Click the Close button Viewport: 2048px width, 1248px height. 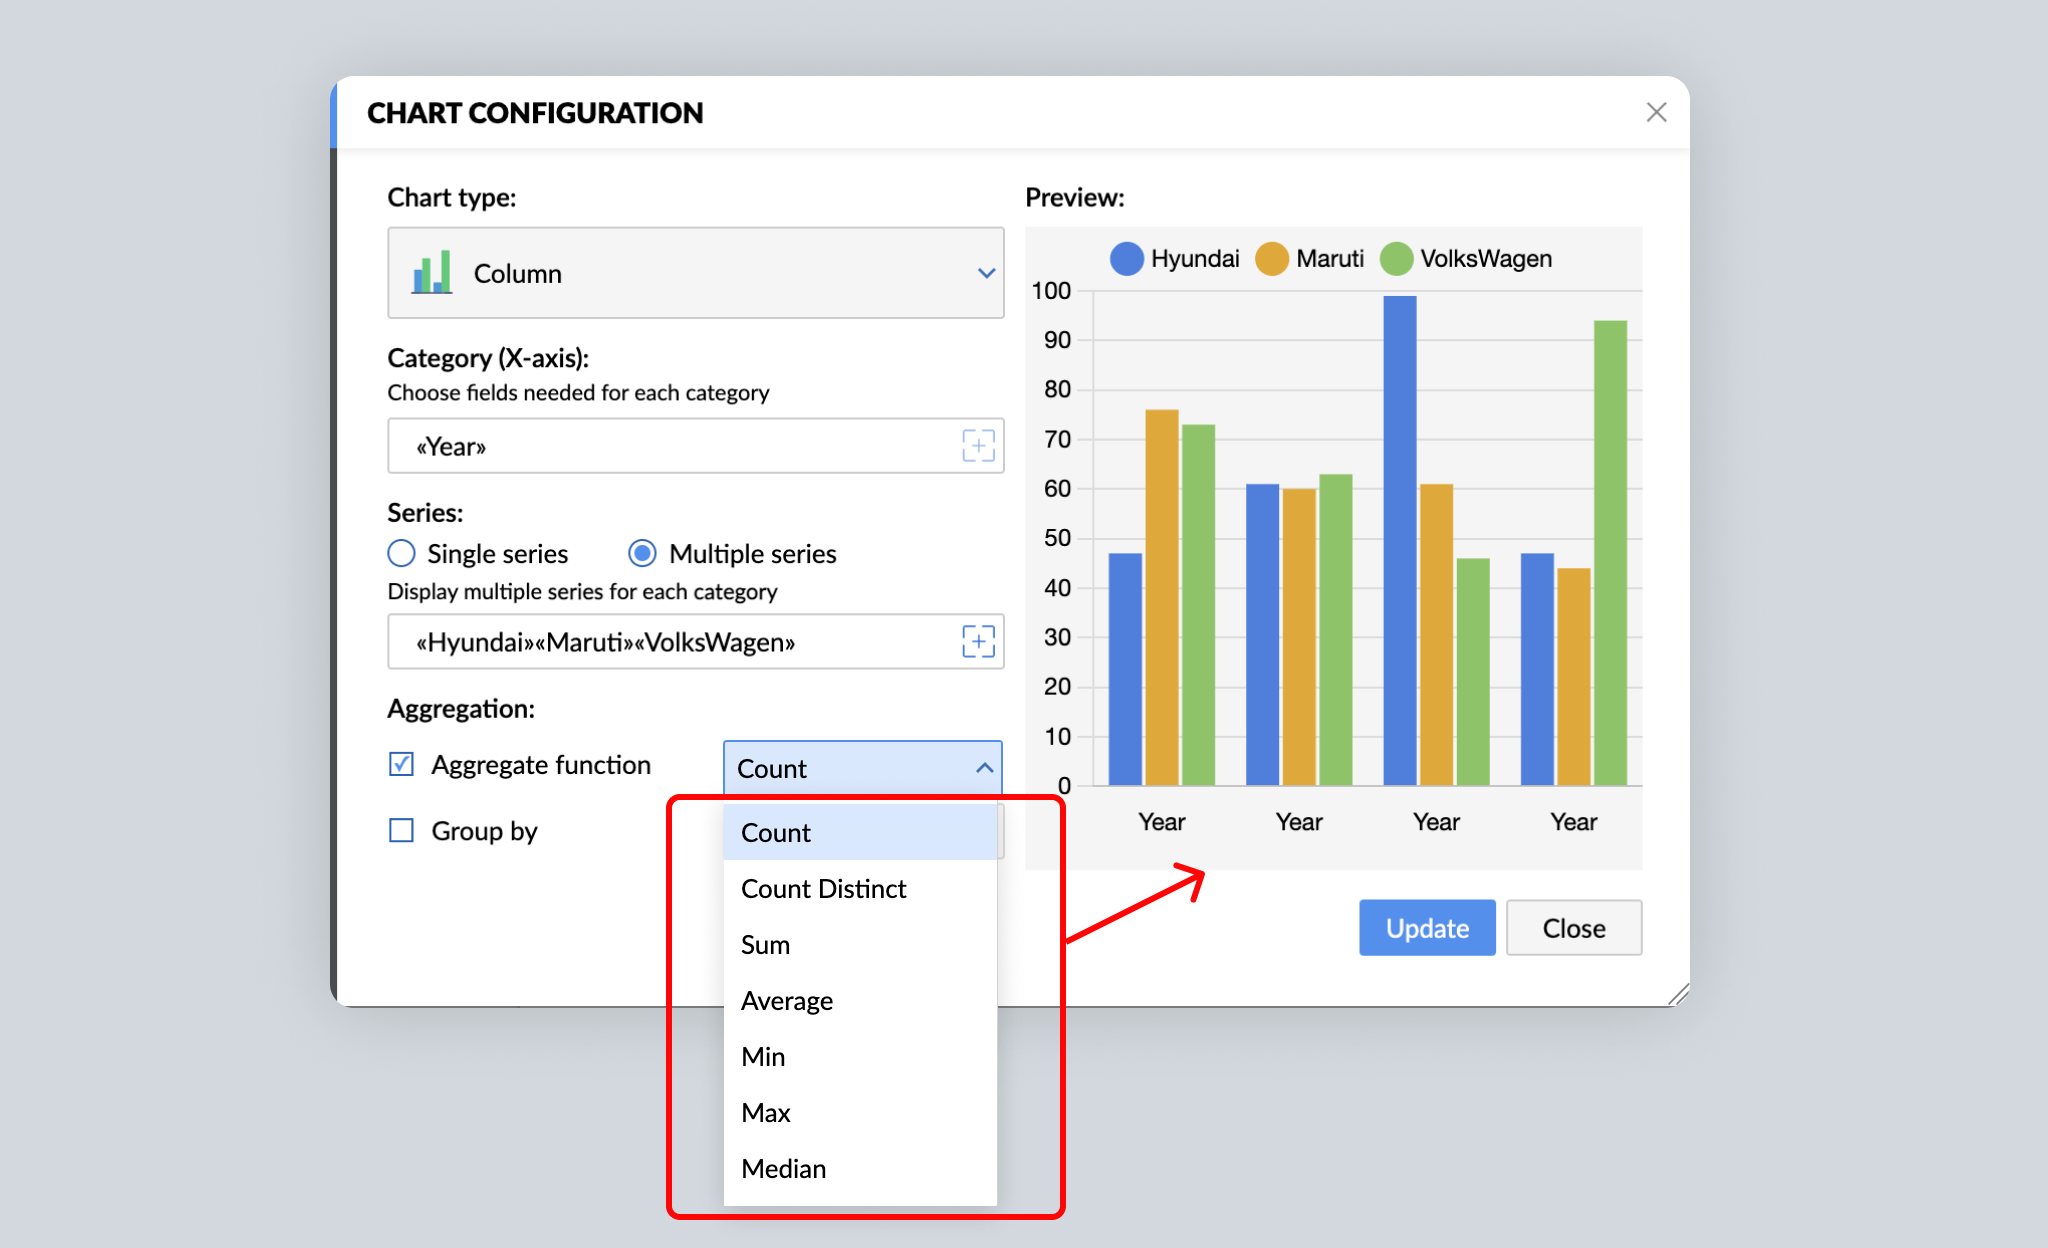[1574, 927]
